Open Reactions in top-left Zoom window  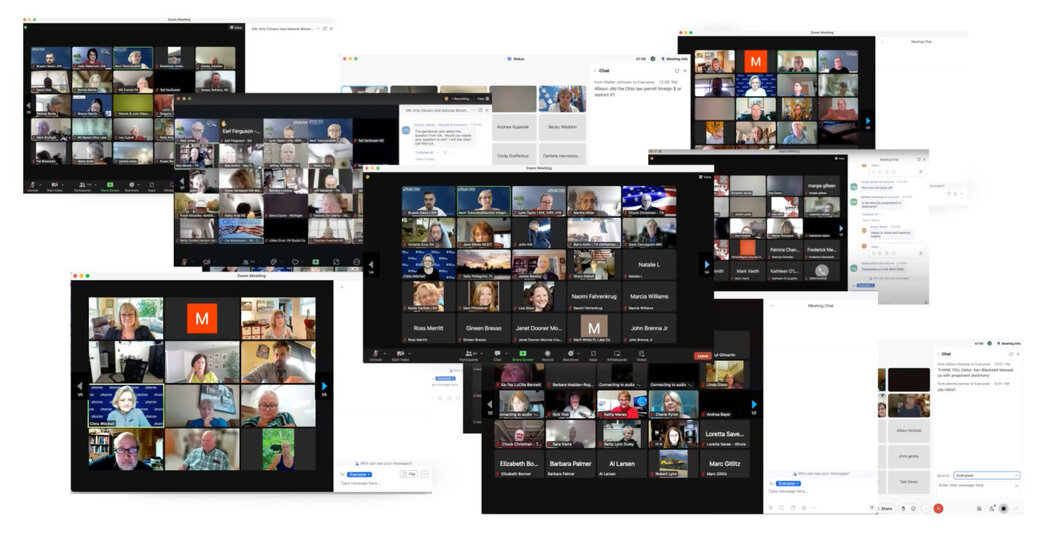pos(132,185)
